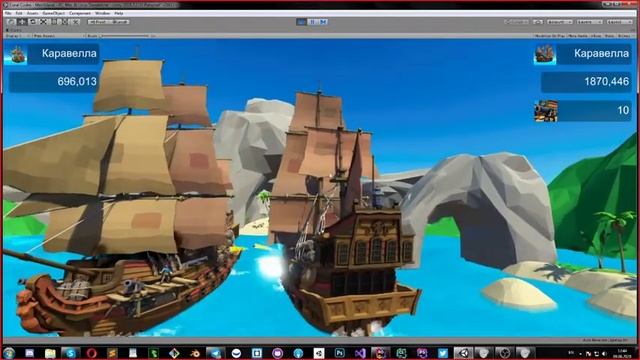Click the right Каравелла name label
This screenshot has width=640, height=360.
(x=601, y=53)
